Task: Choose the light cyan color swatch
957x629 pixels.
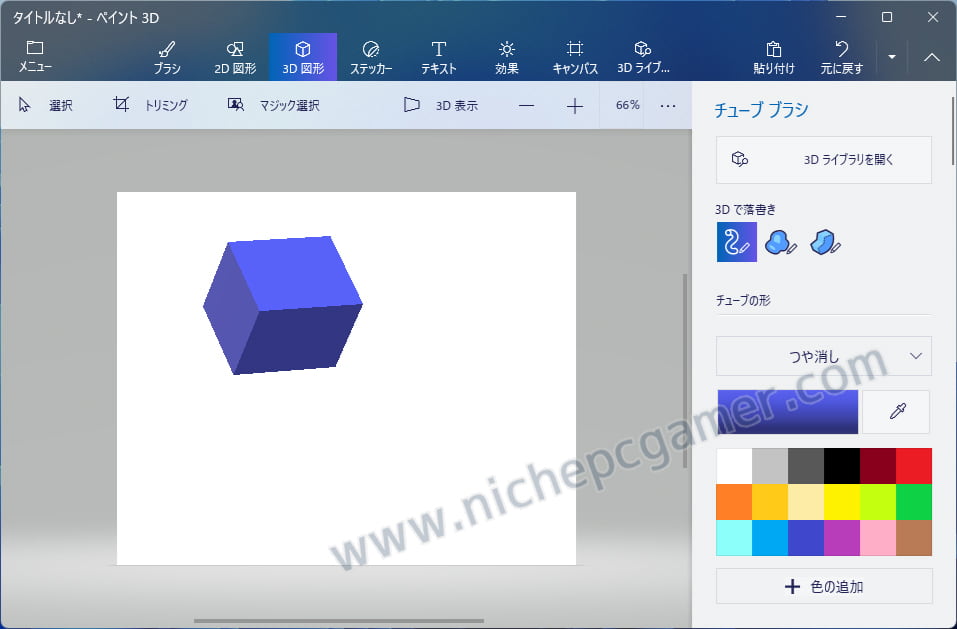Action: pos(734,537)
